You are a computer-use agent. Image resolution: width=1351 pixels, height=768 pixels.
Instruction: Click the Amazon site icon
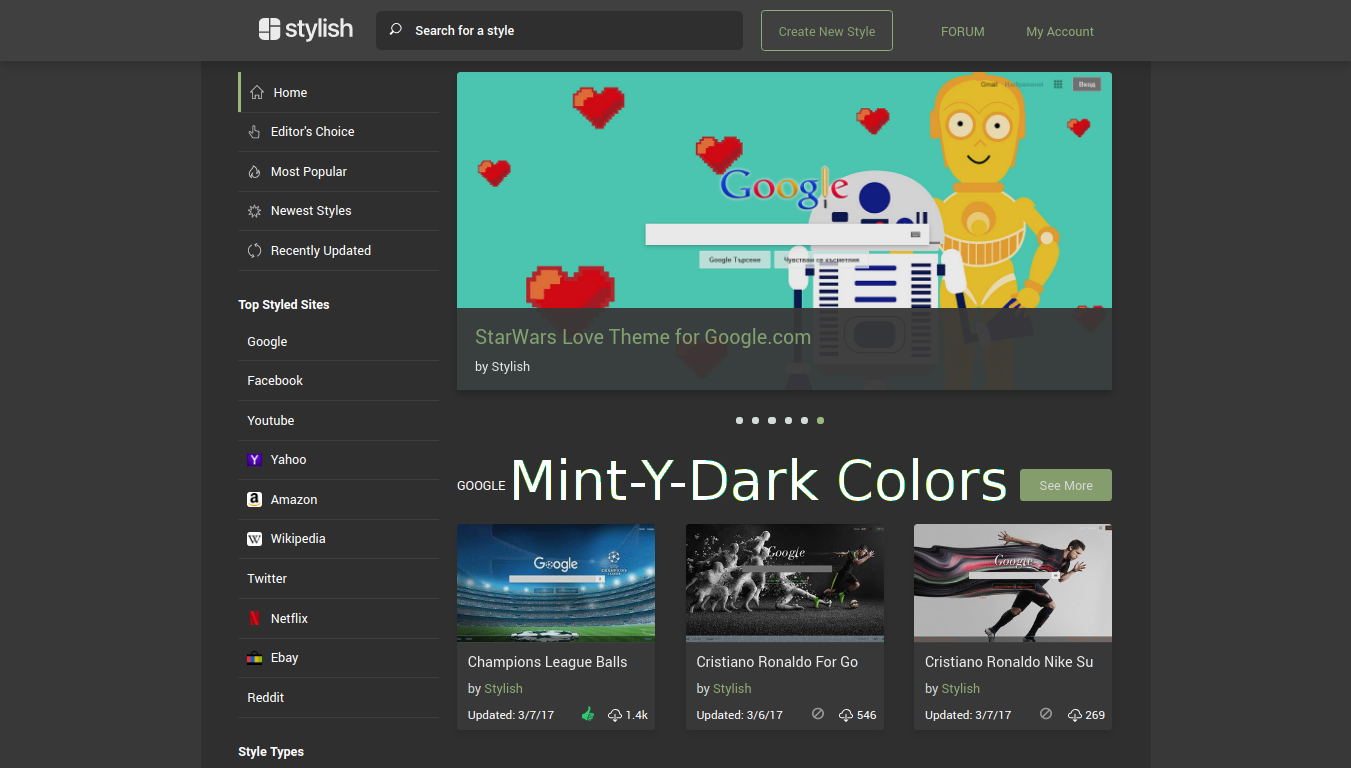[254, 499]
